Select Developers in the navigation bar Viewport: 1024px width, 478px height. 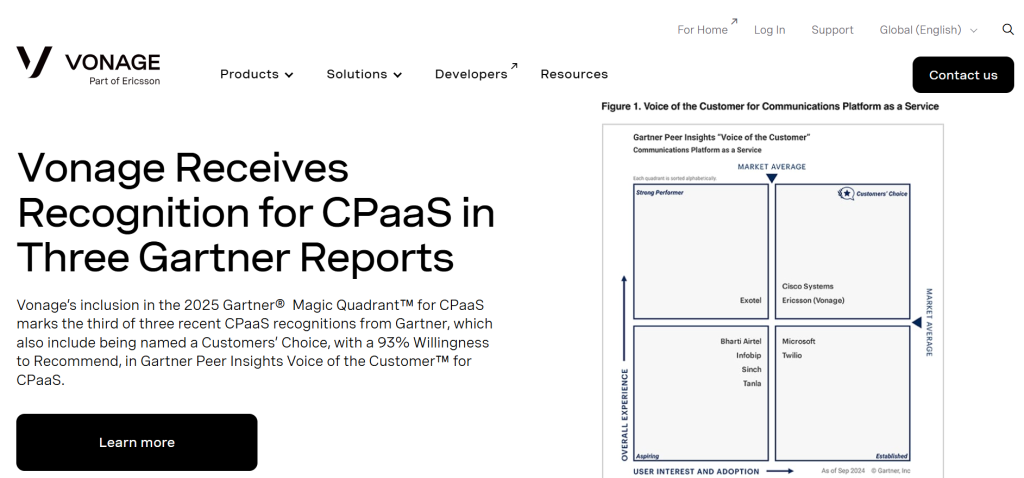coord(470,74)
